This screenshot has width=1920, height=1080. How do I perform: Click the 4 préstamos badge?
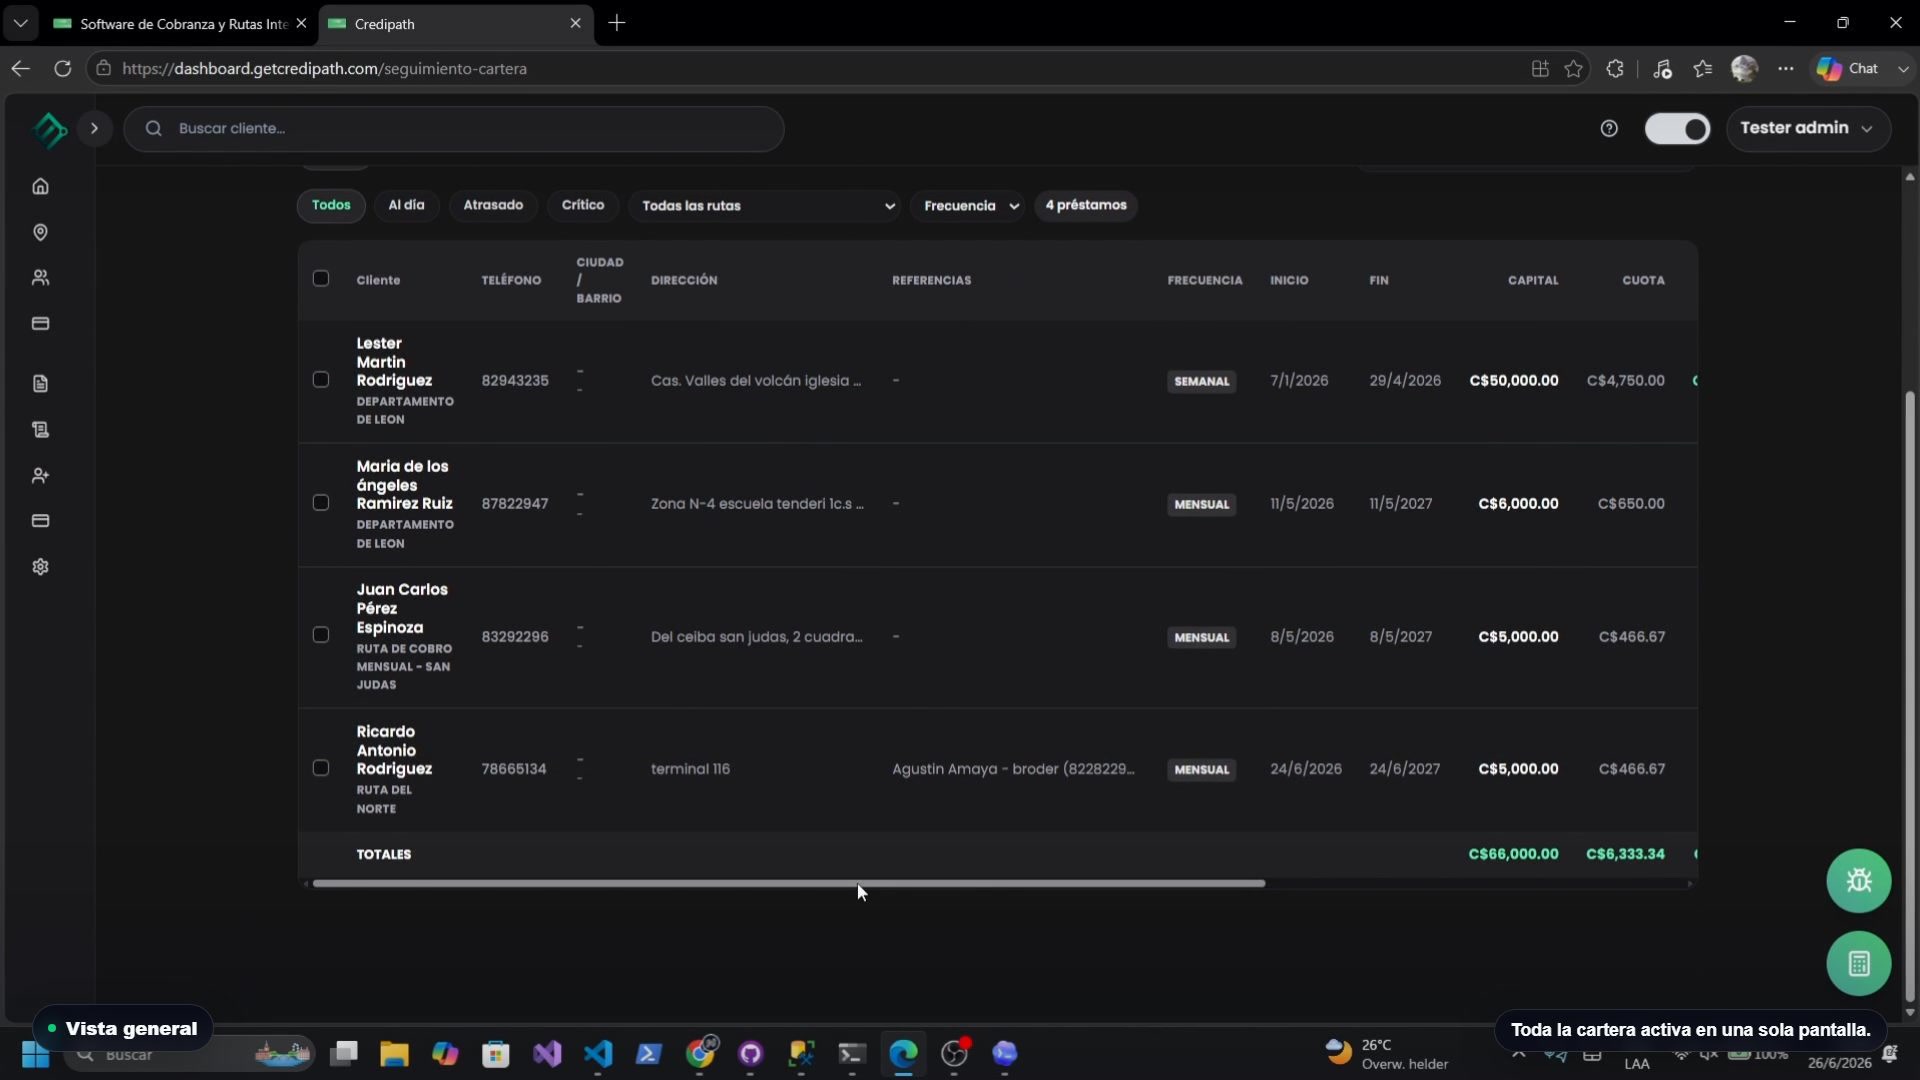pyautogui.click(x=1086, y=205)
